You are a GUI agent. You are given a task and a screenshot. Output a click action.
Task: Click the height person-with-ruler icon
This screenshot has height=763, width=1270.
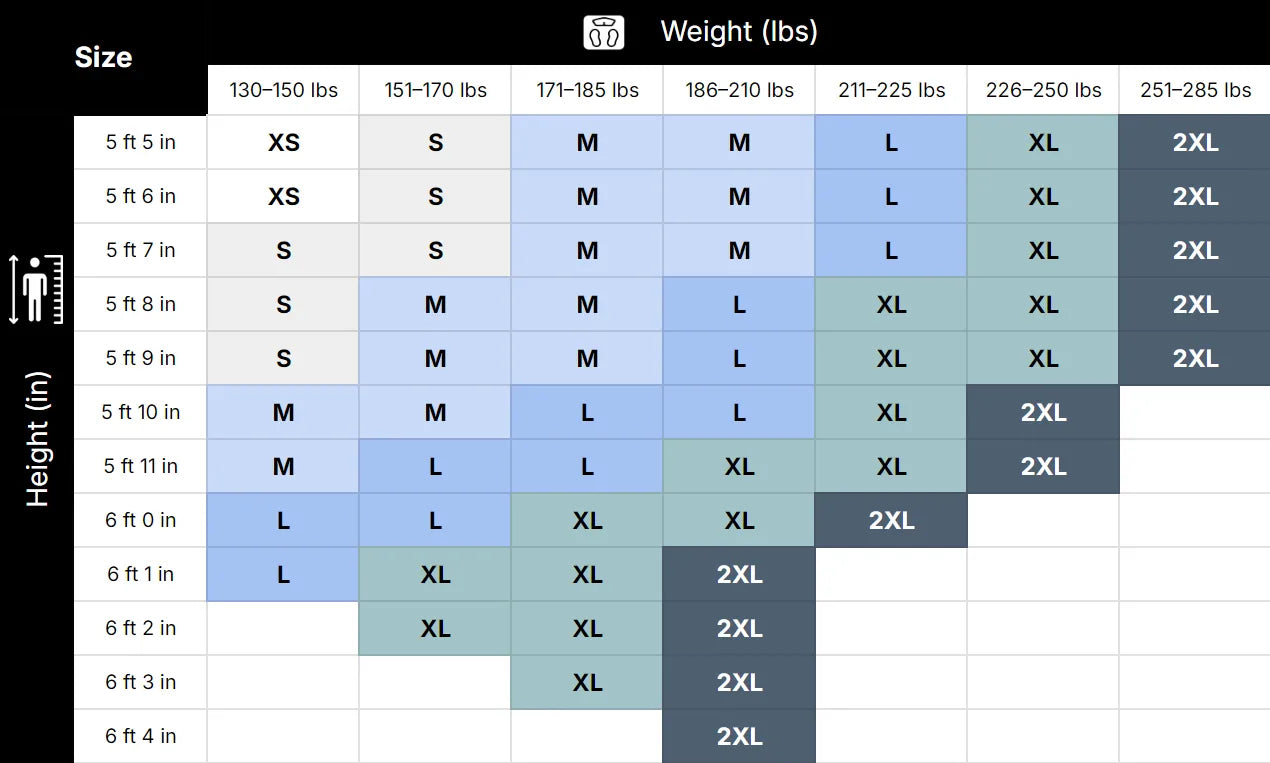click(x=37, y=289)
